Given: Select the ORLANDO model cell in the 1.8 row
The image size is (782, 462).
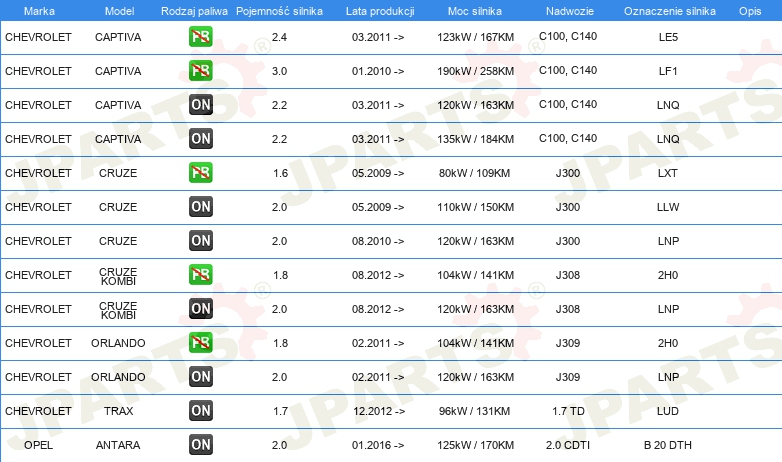Looking at the screenshot, I should coord(118,343).
